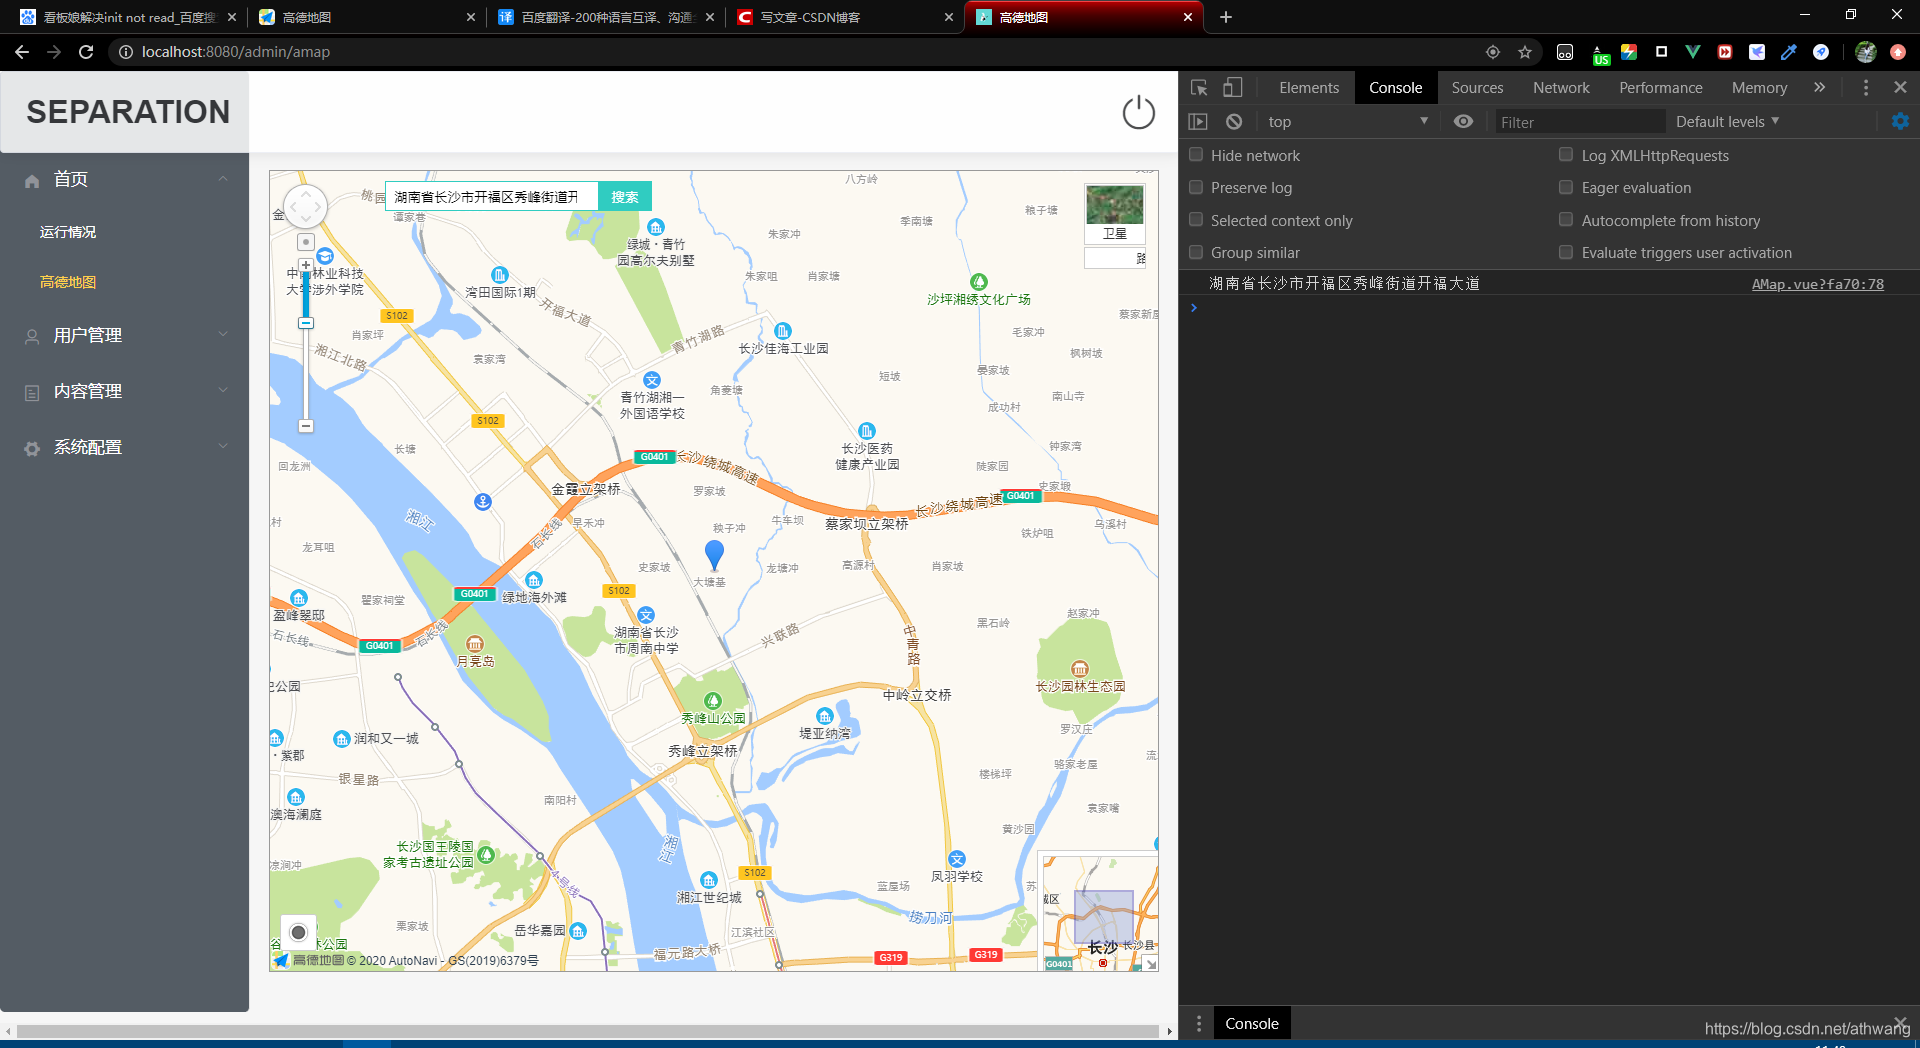
Task: Click map zoom in plus button
Action: tap(306, 265)
